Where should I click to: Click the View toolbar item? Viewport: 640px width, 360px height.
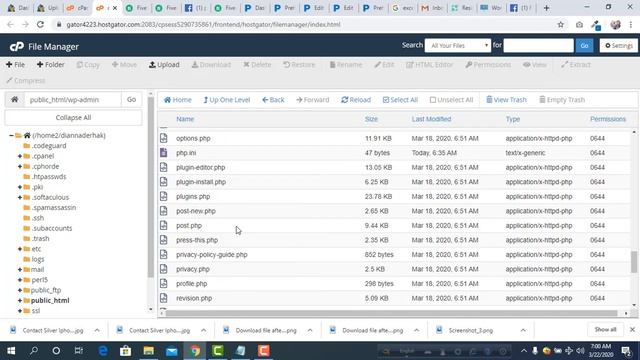pos(535,64)
